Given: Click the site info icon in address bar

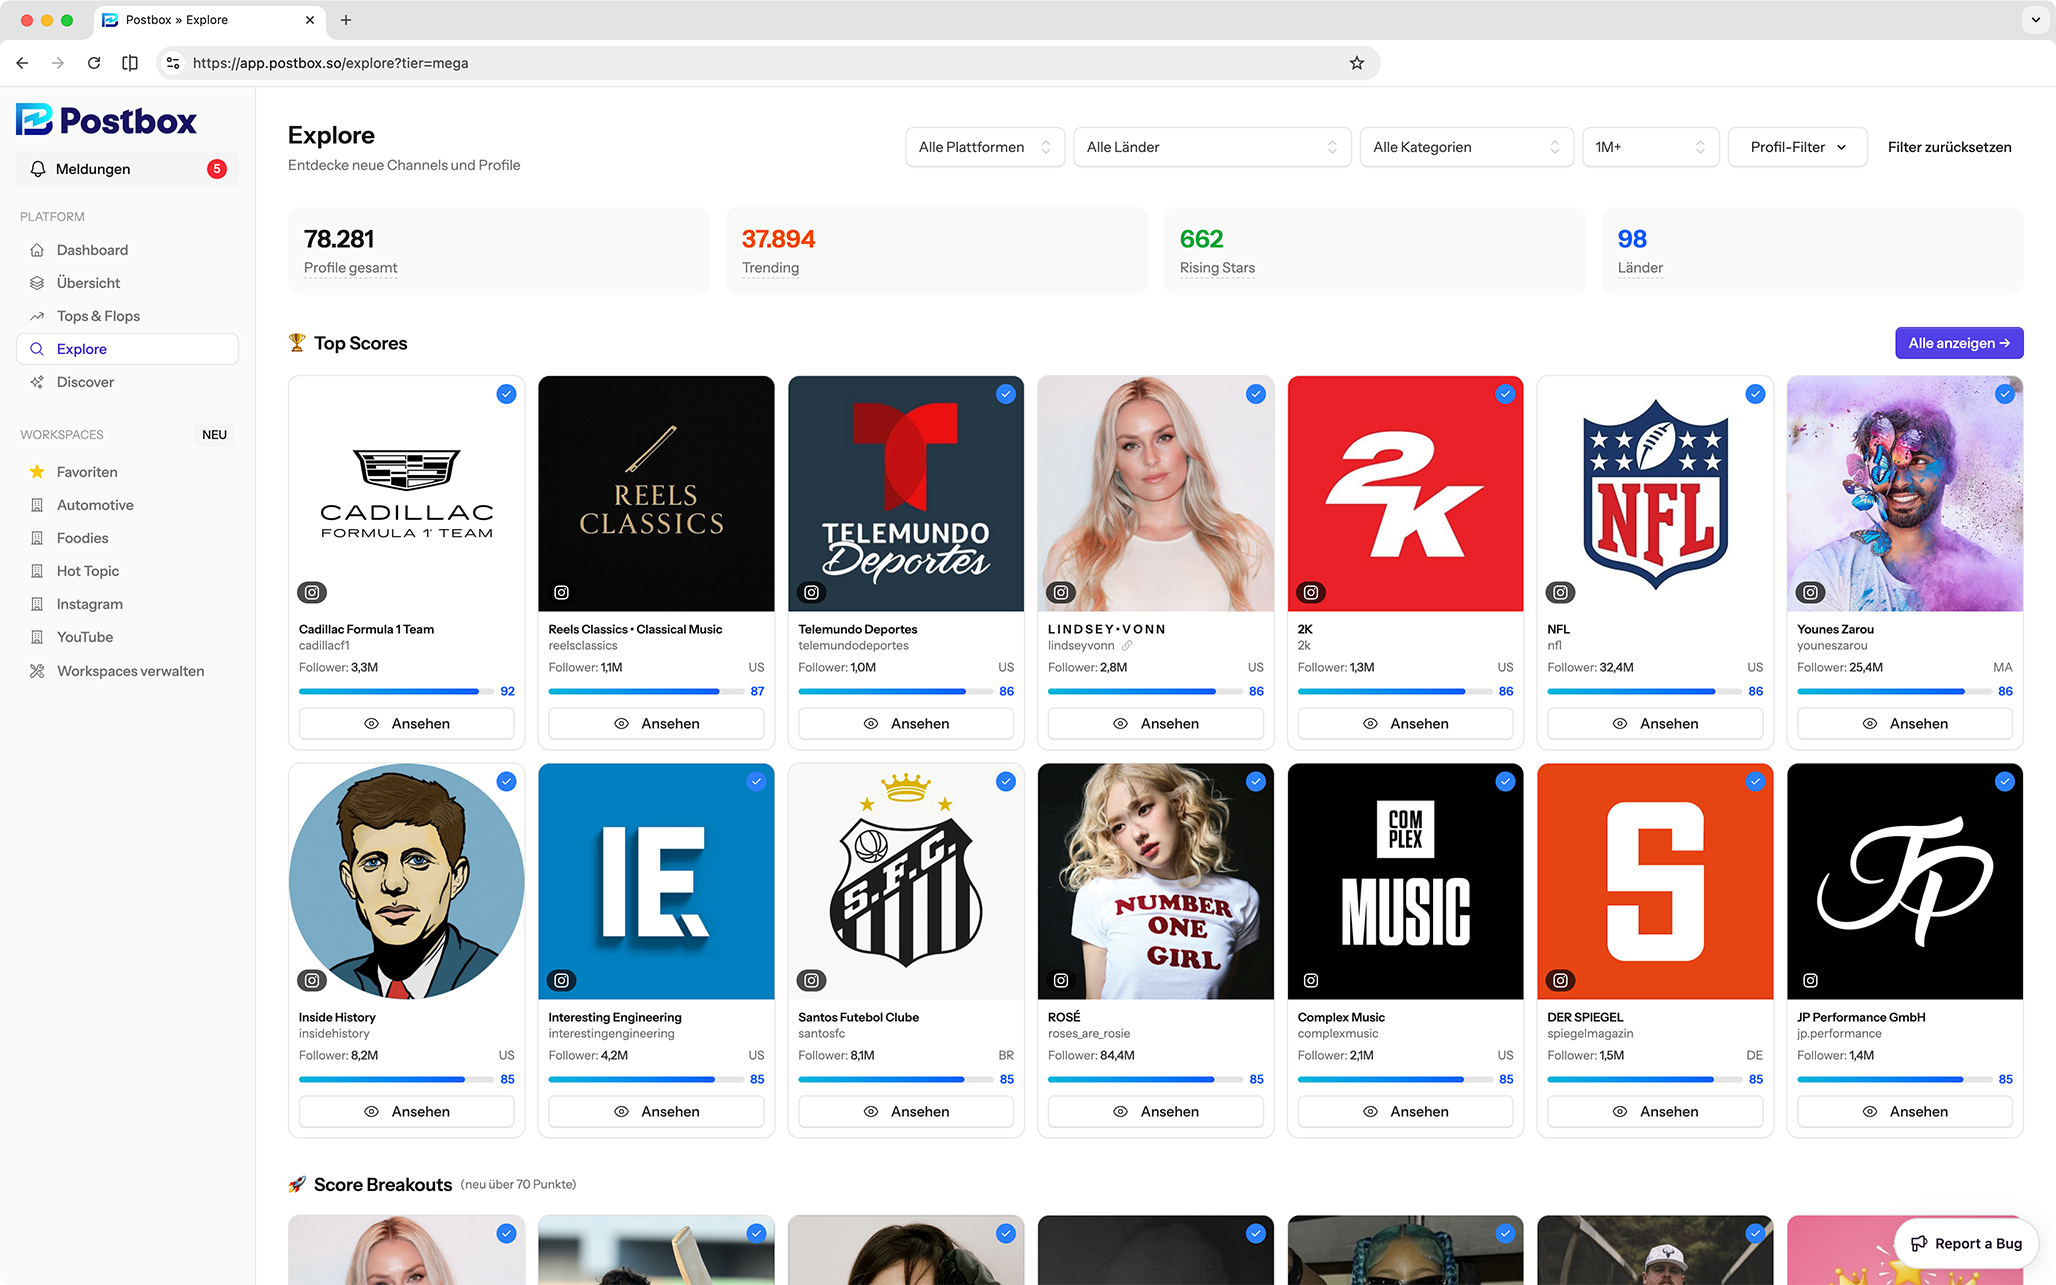Looking at the screenshot, I should 173,63.
